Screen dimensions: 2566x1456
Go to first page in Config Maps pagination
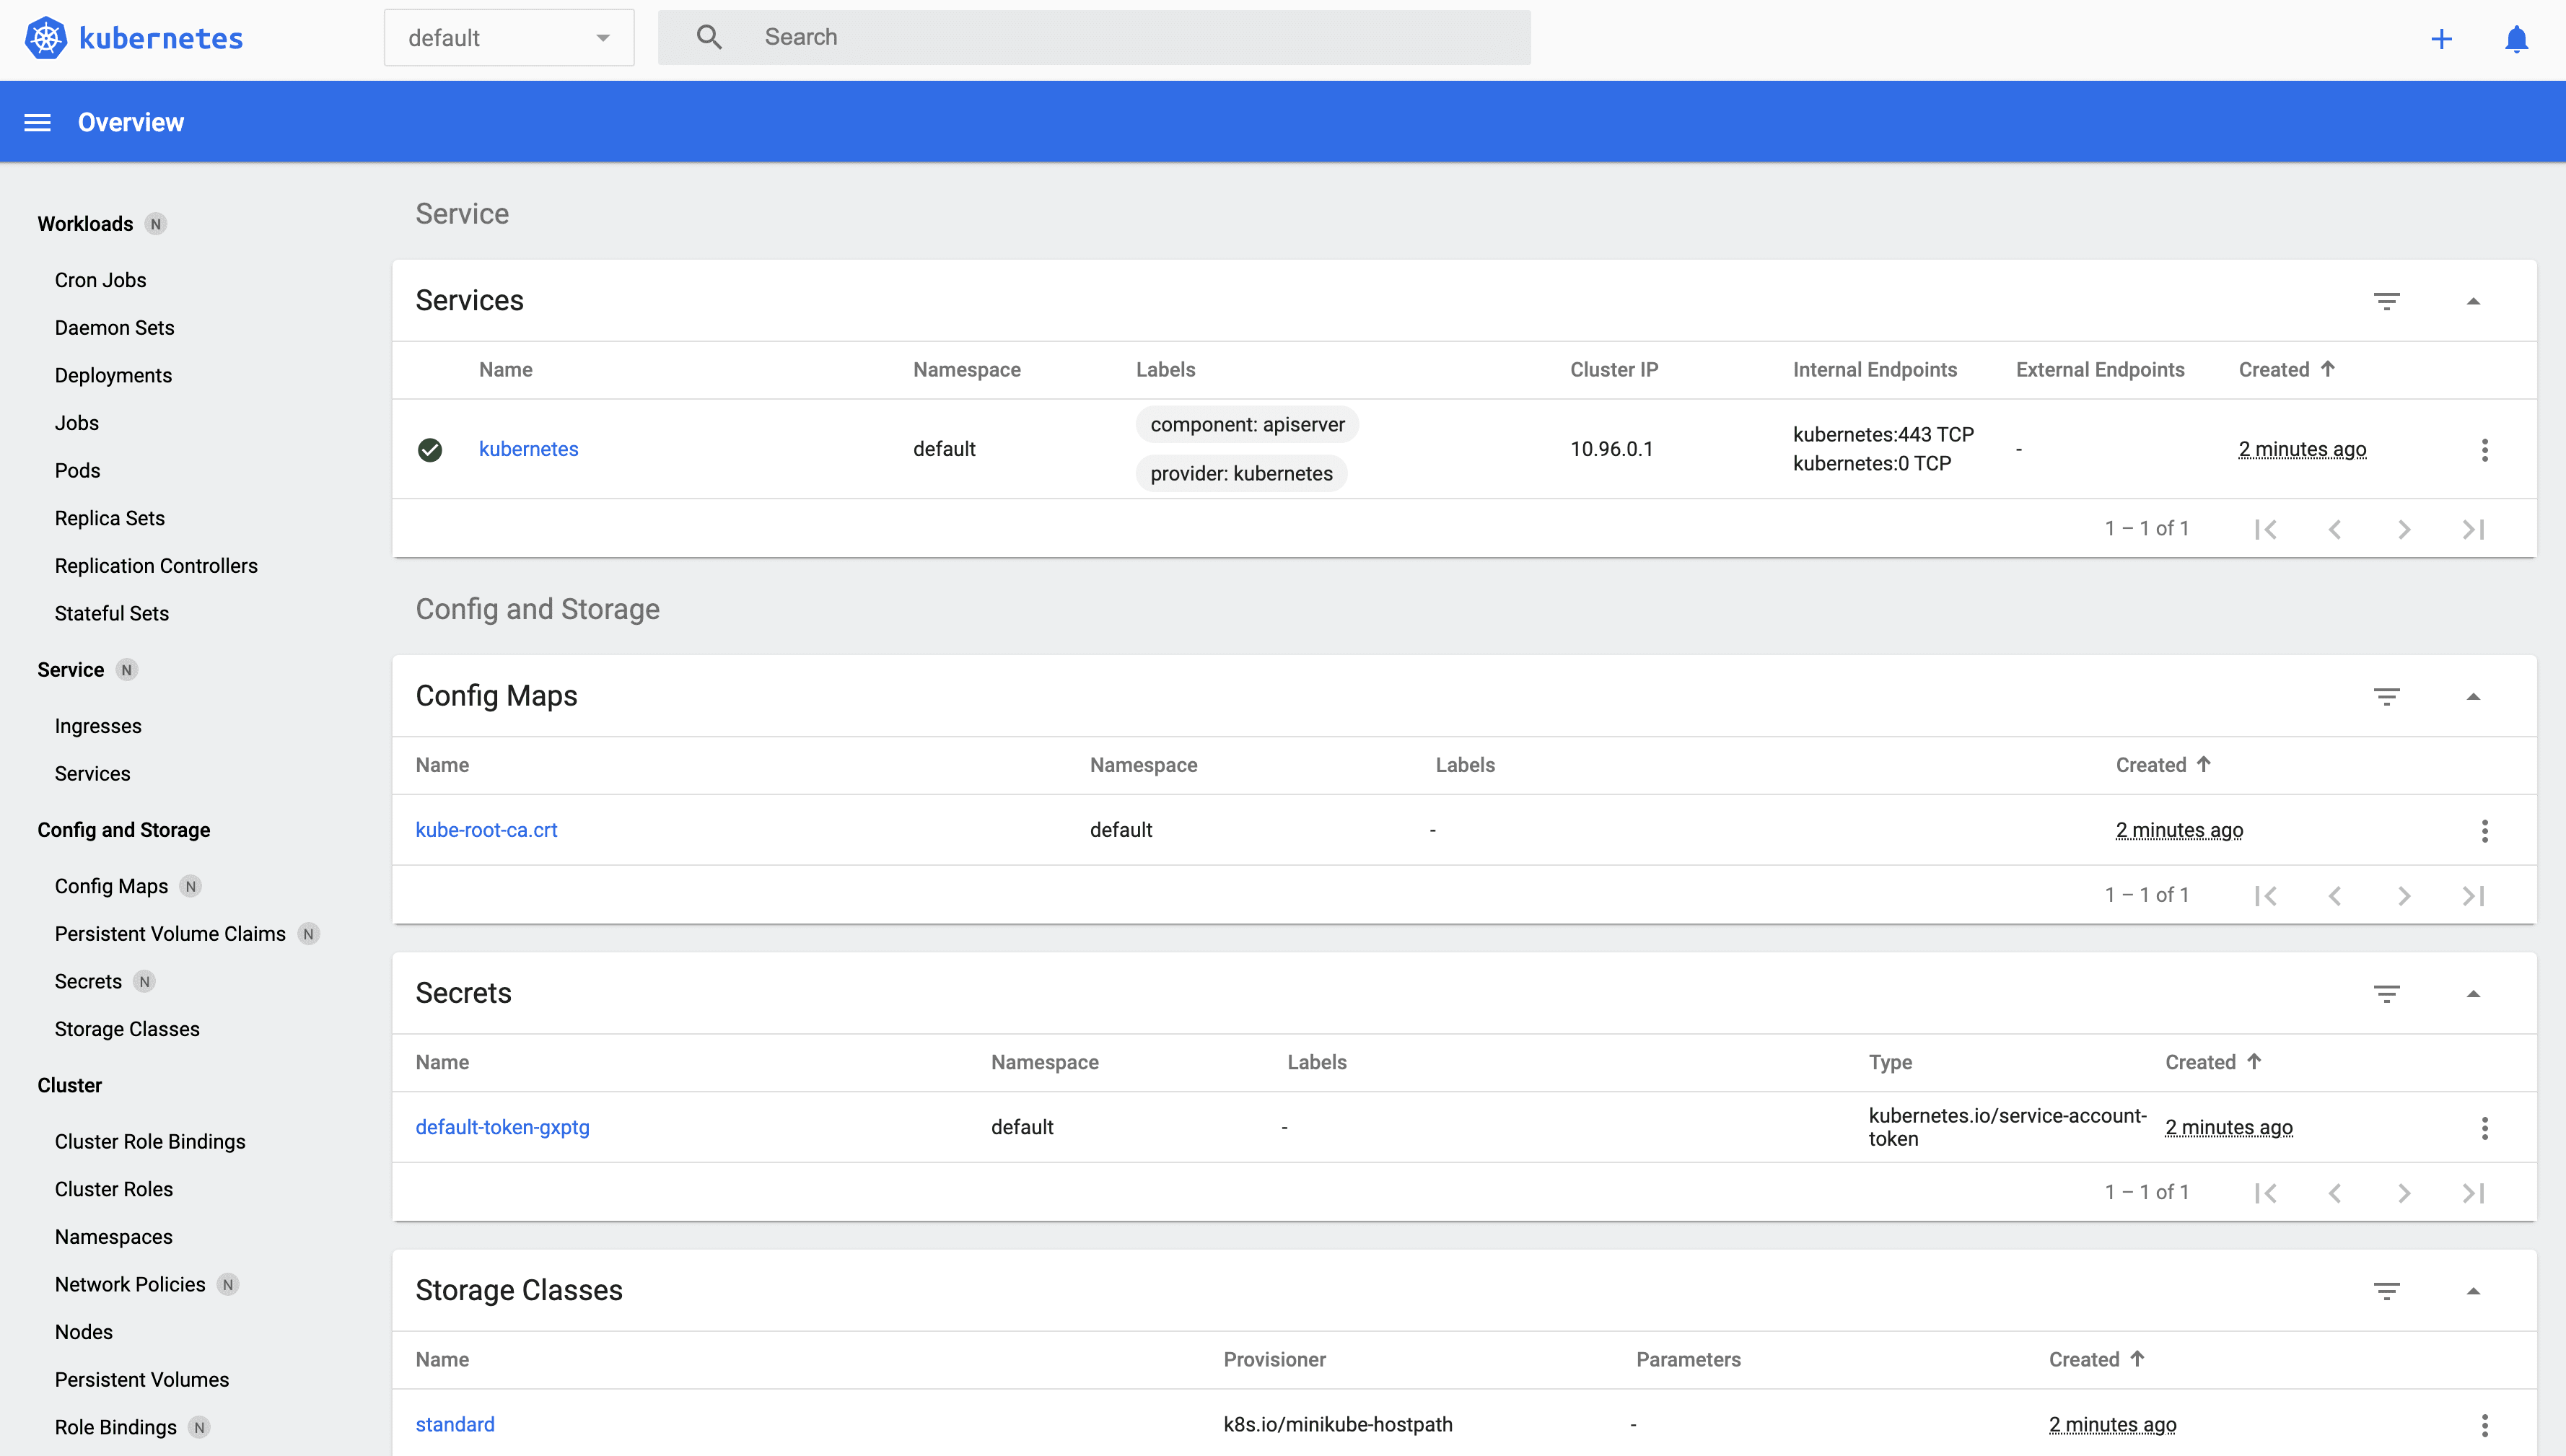click(2266, 895)
